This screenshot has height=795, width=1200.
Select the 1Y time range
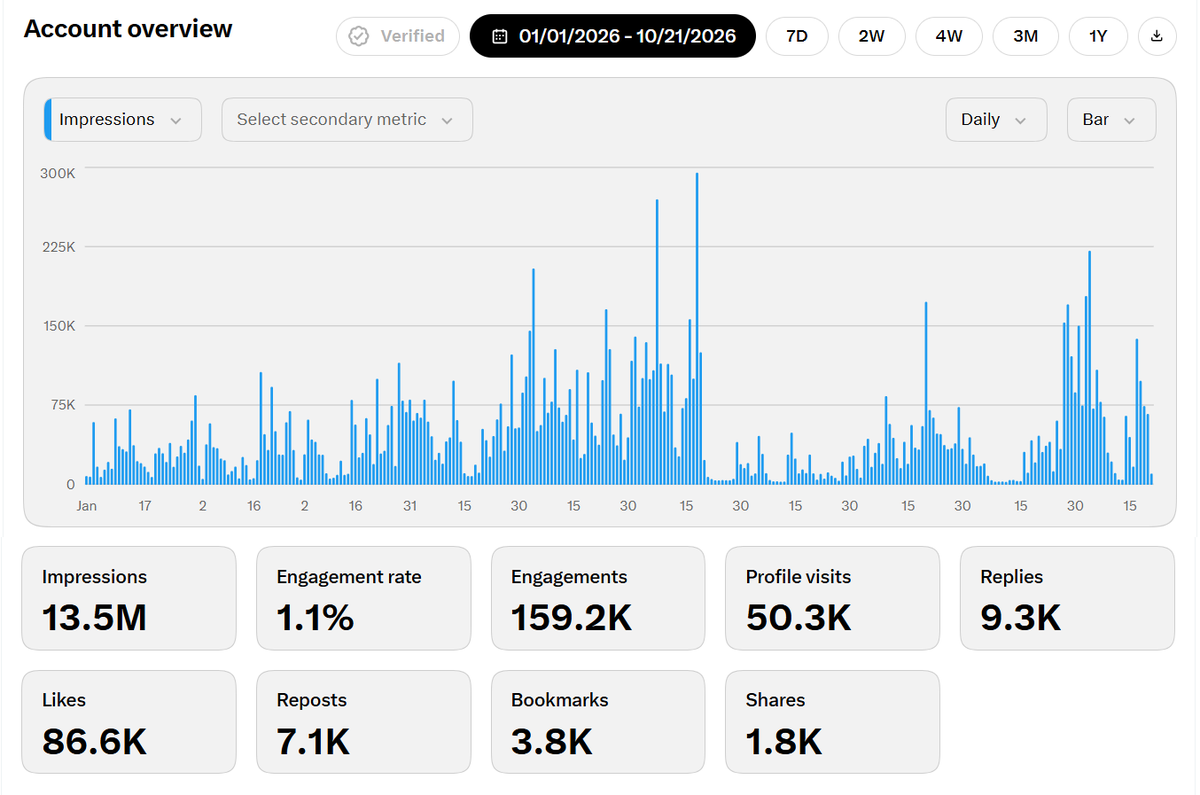1098,36
